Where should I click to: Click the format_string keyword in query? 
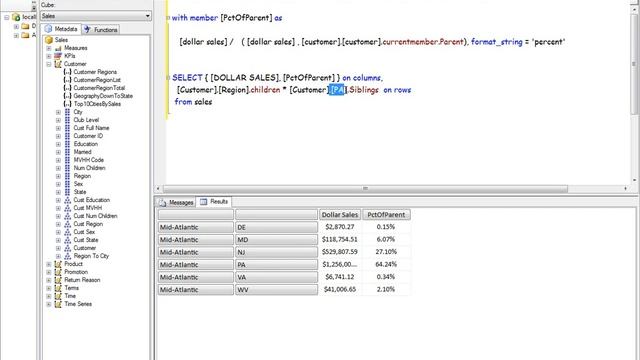click(496, 42)
